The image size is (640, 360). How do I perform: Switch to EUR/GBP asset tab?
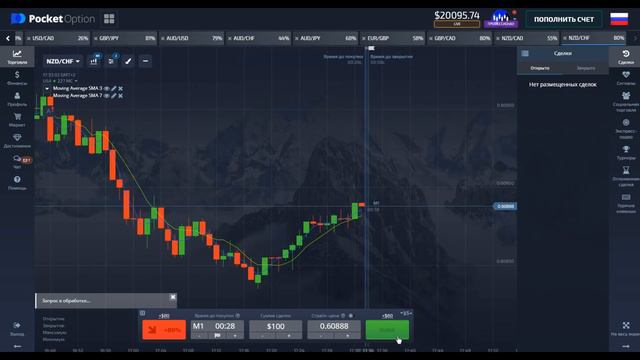coord(393,38)
